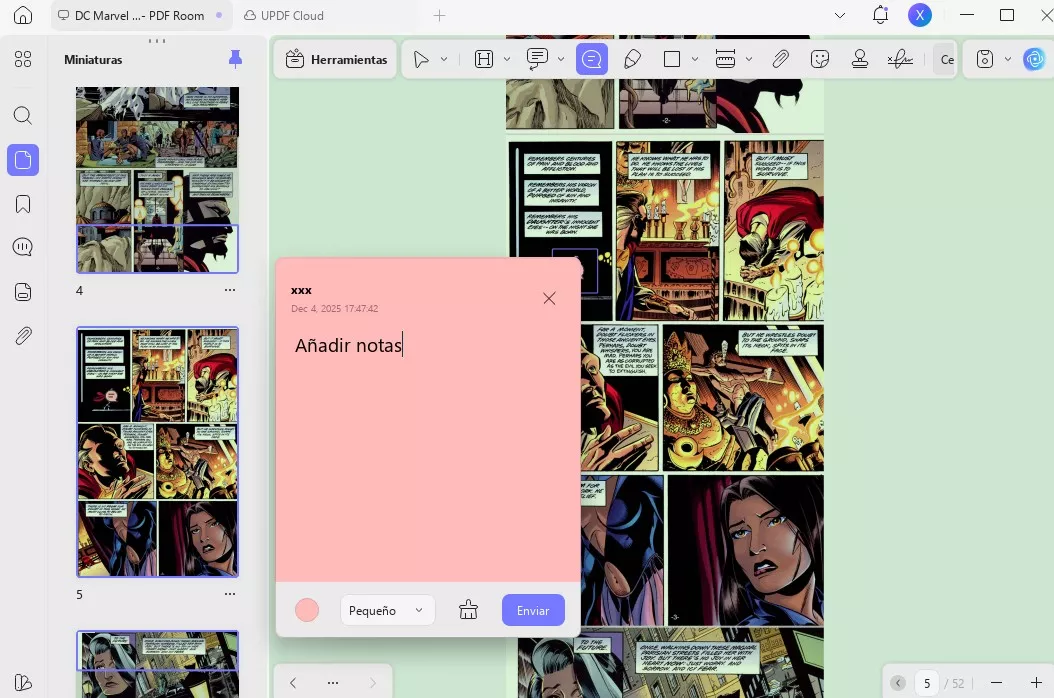Toggle the pin on the Miniaturas panel

[235, 59]
